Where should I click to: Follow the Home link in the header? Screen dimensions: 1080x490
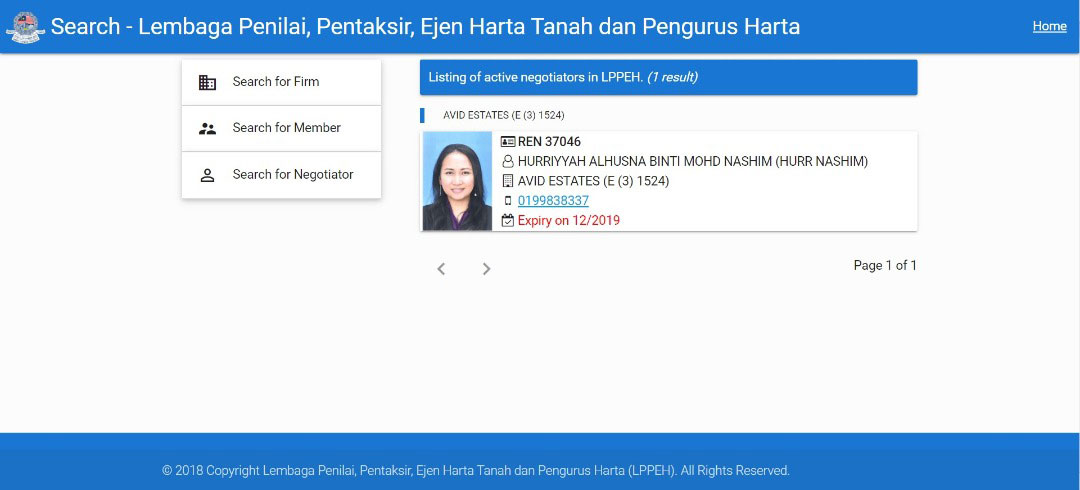(1050, 26)
